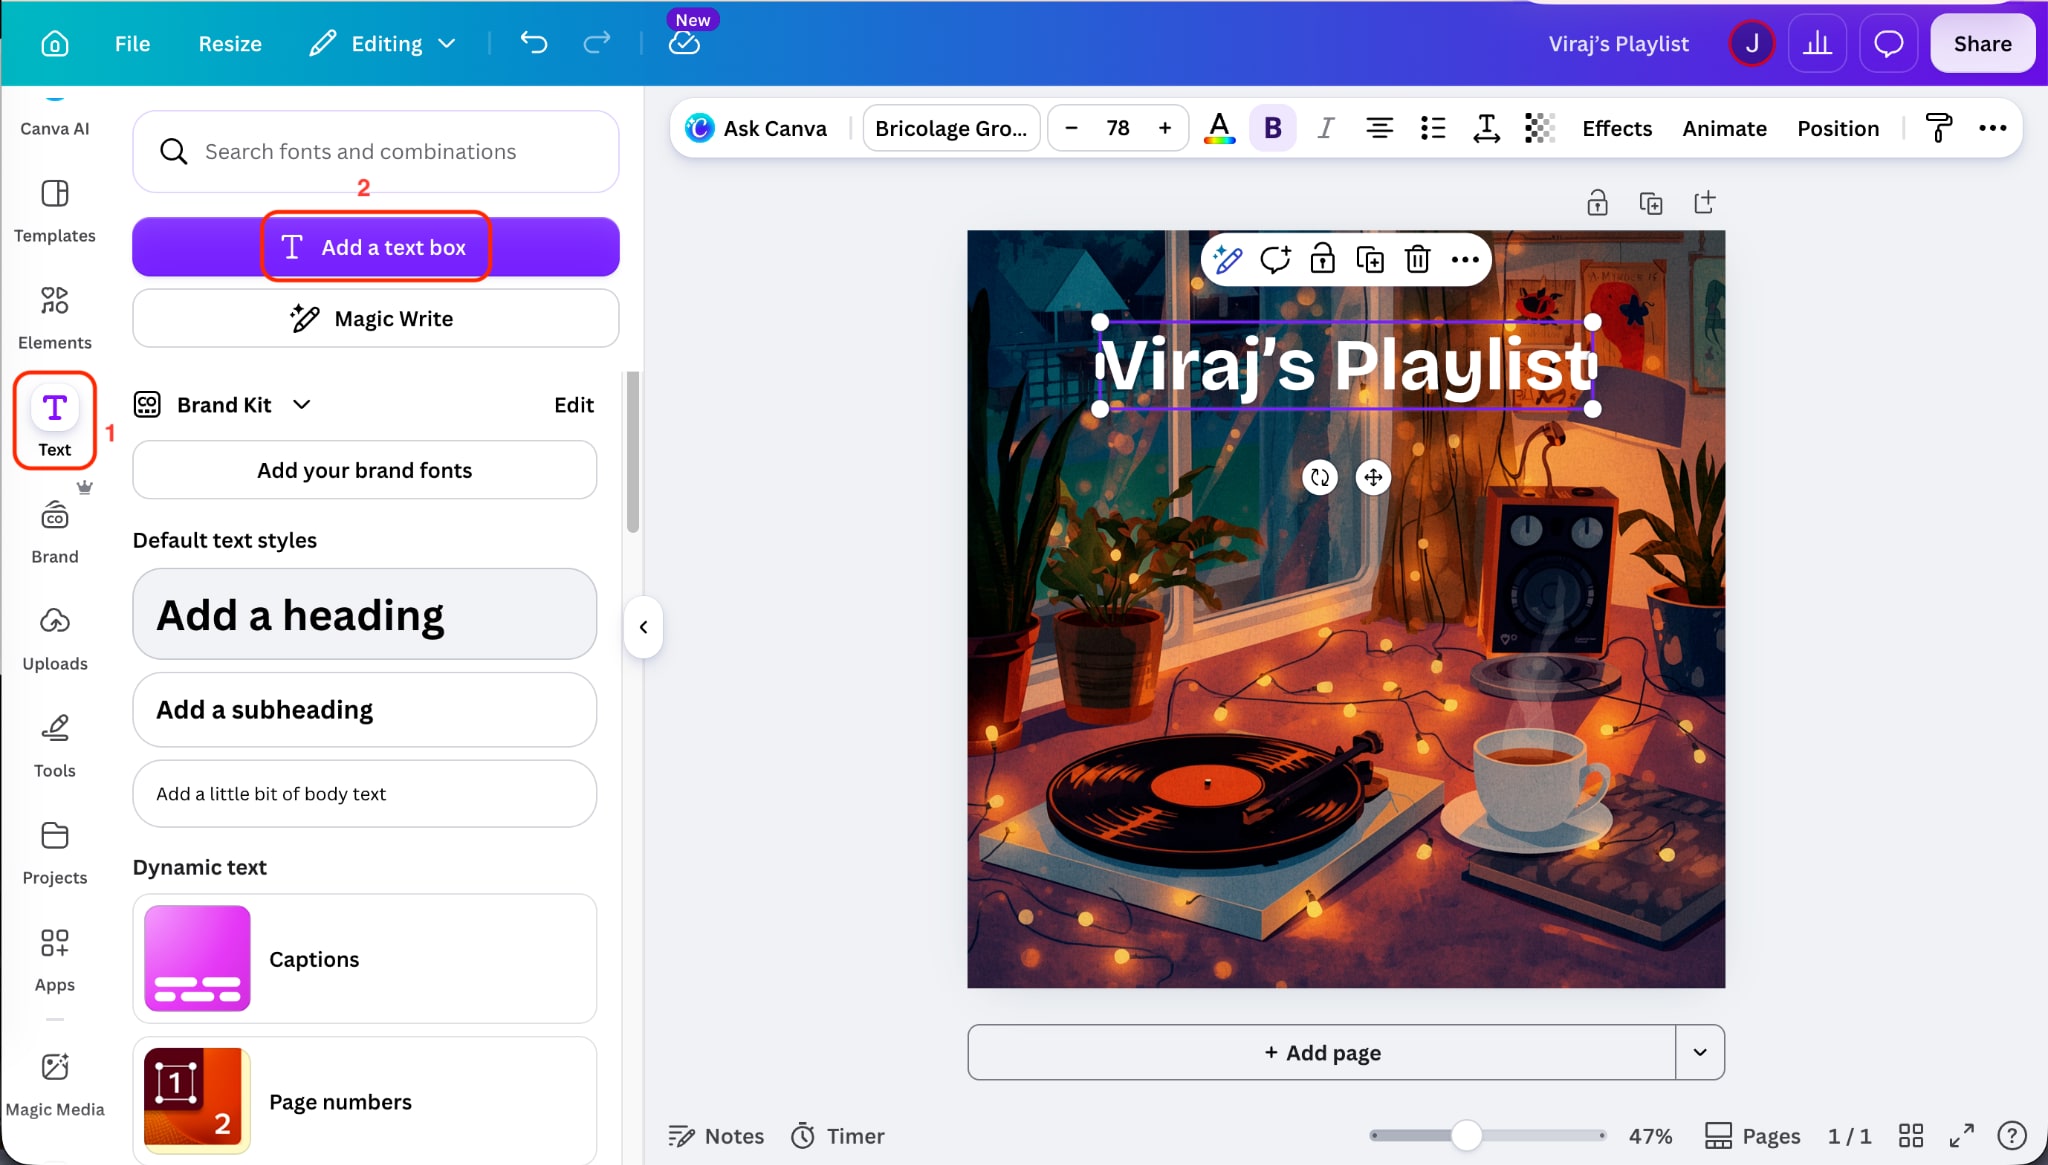Focus the Search fonts and combinations field

coord(376,151)
